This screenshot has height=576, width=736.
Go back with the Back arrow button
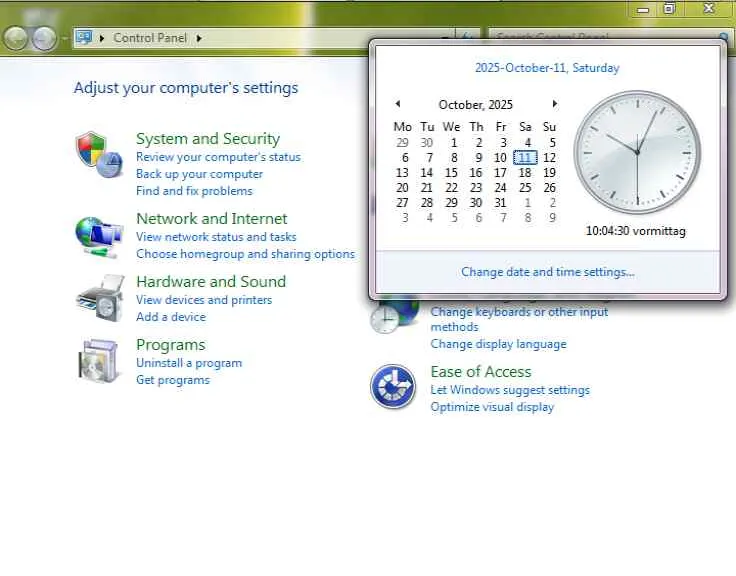point(16,38)
